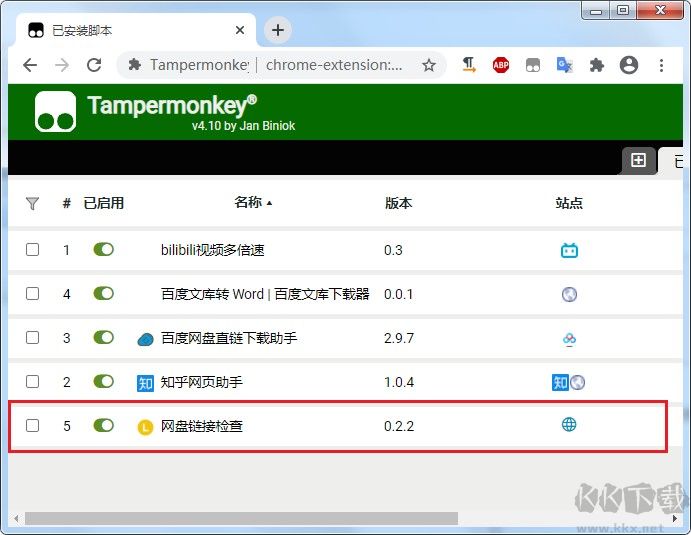Click the Tampermonkey extension toolbar icon
The width and height of the screenshot is (691, 535).
pos(533,65)
